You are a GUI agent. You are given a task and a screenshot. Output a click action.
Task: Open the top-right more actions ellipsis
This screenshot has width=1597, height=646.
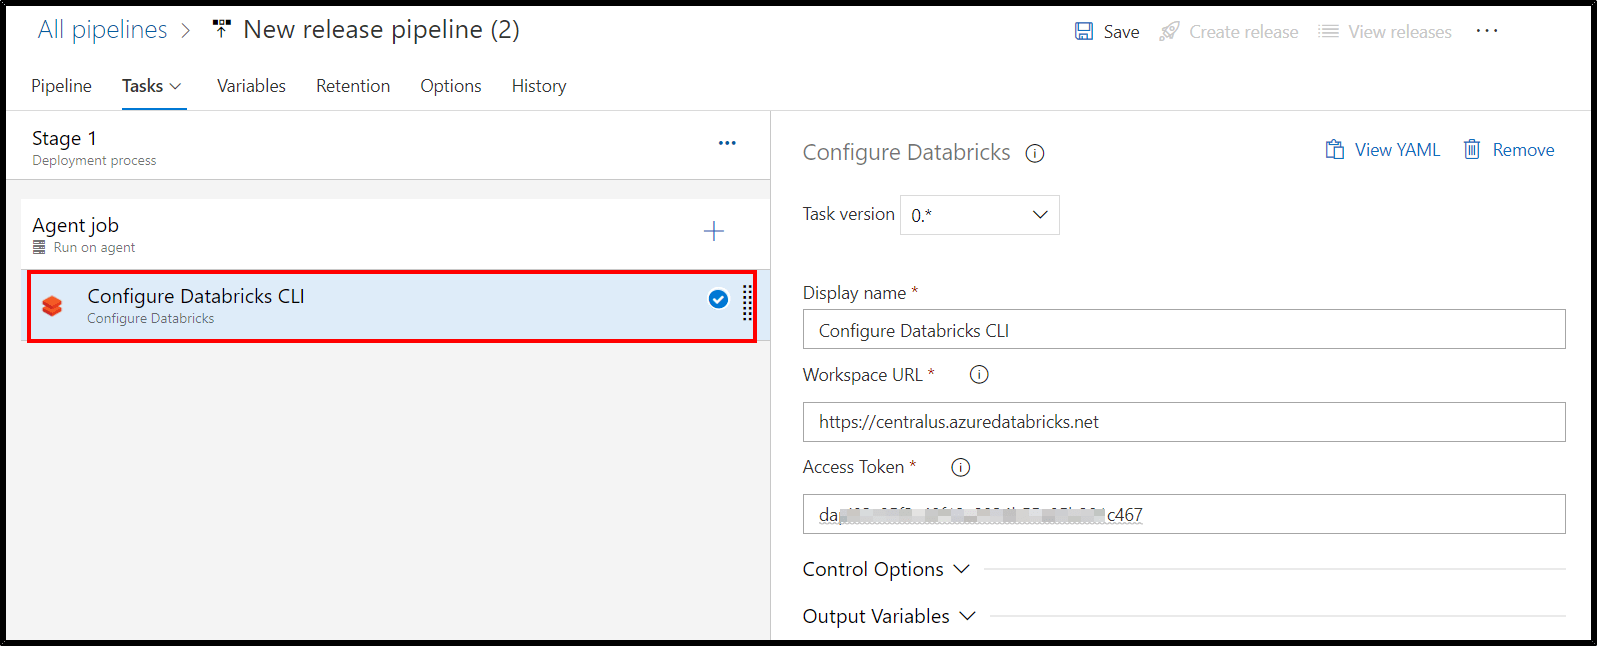click(1487, 31)
